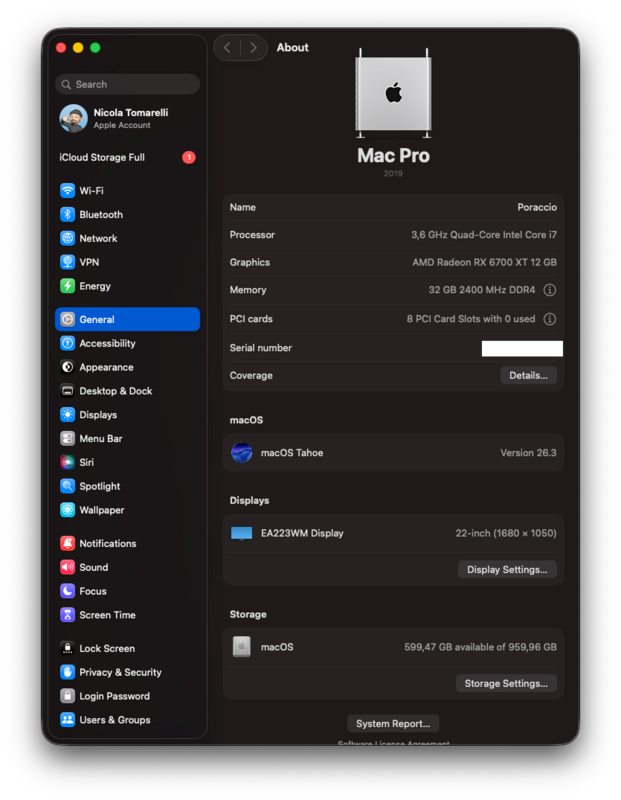Click the About page title
The height and width of the screenshot is (800, 621).
click(x=292, y=47)
